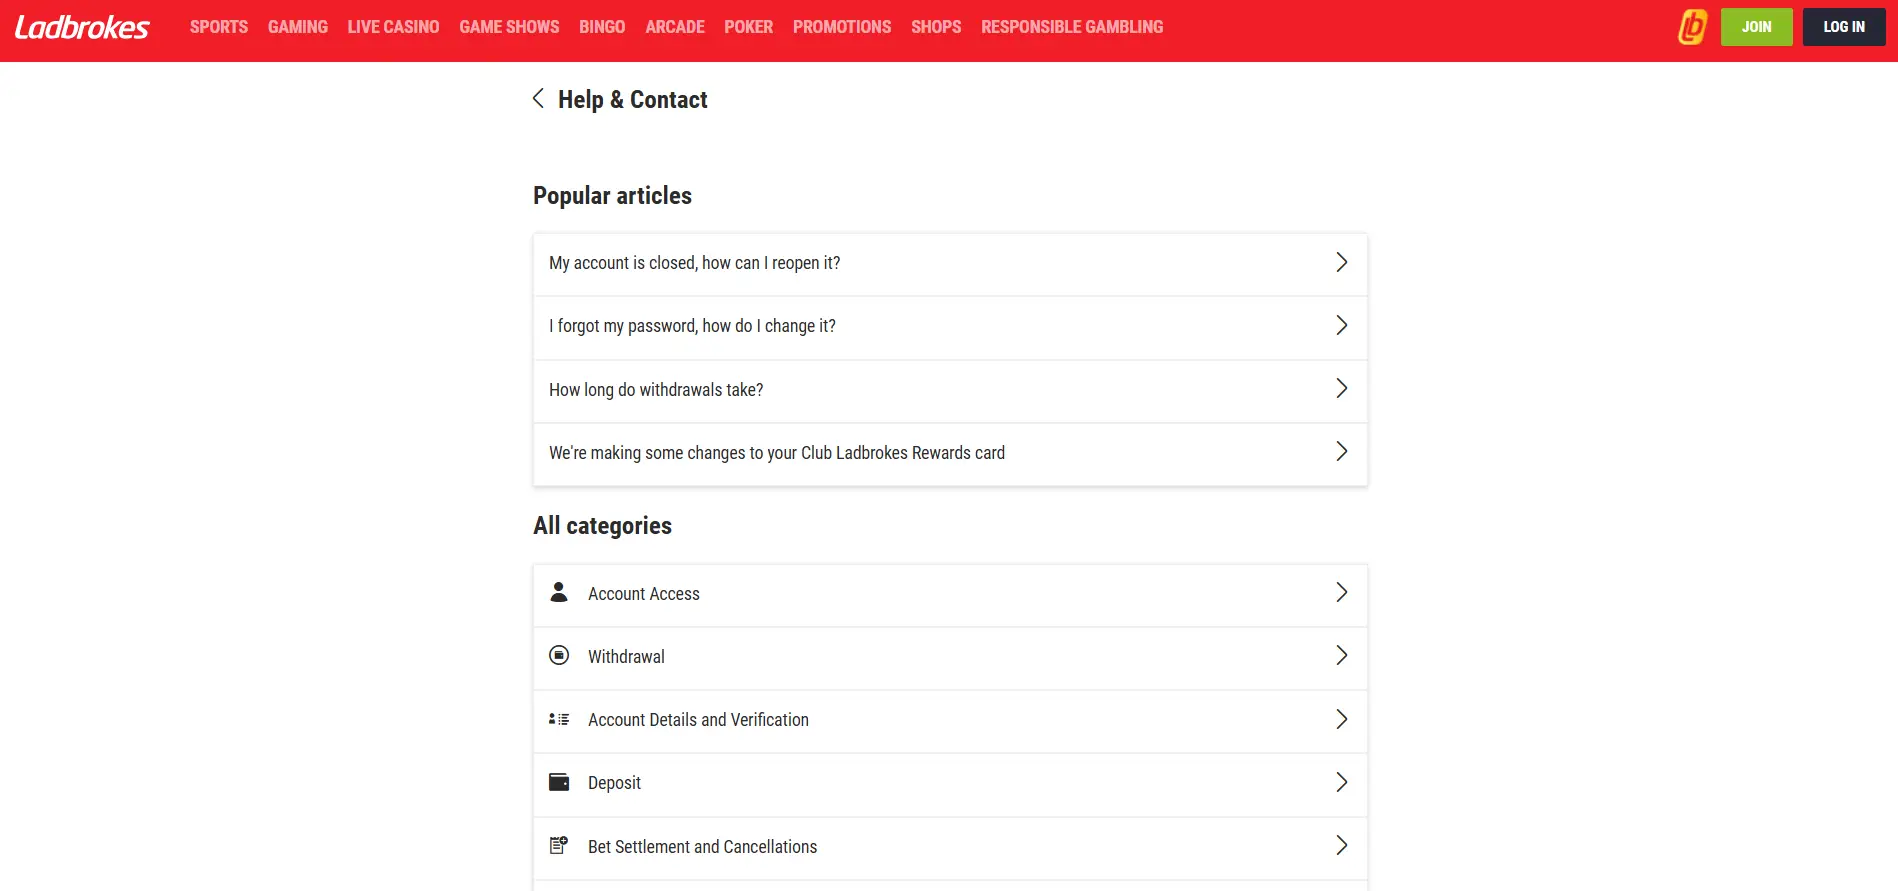Click the Bet Settlement and Cancellations icon
Image resolution: width=1898 pixels, height=891 pixels.
559,846
